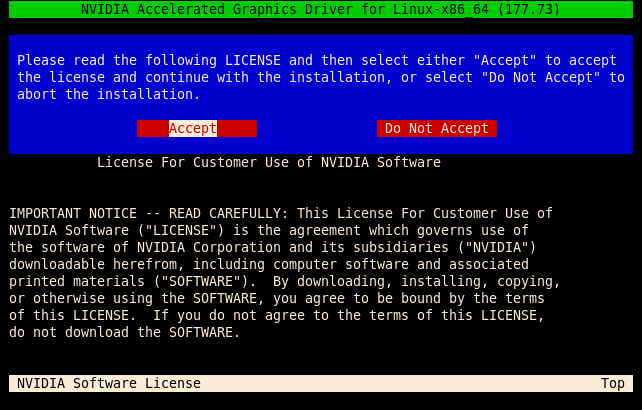Click the 'or otherwise using the SOFTWARE' line
The height and width of the screenshot is (410, 642).
277,298
